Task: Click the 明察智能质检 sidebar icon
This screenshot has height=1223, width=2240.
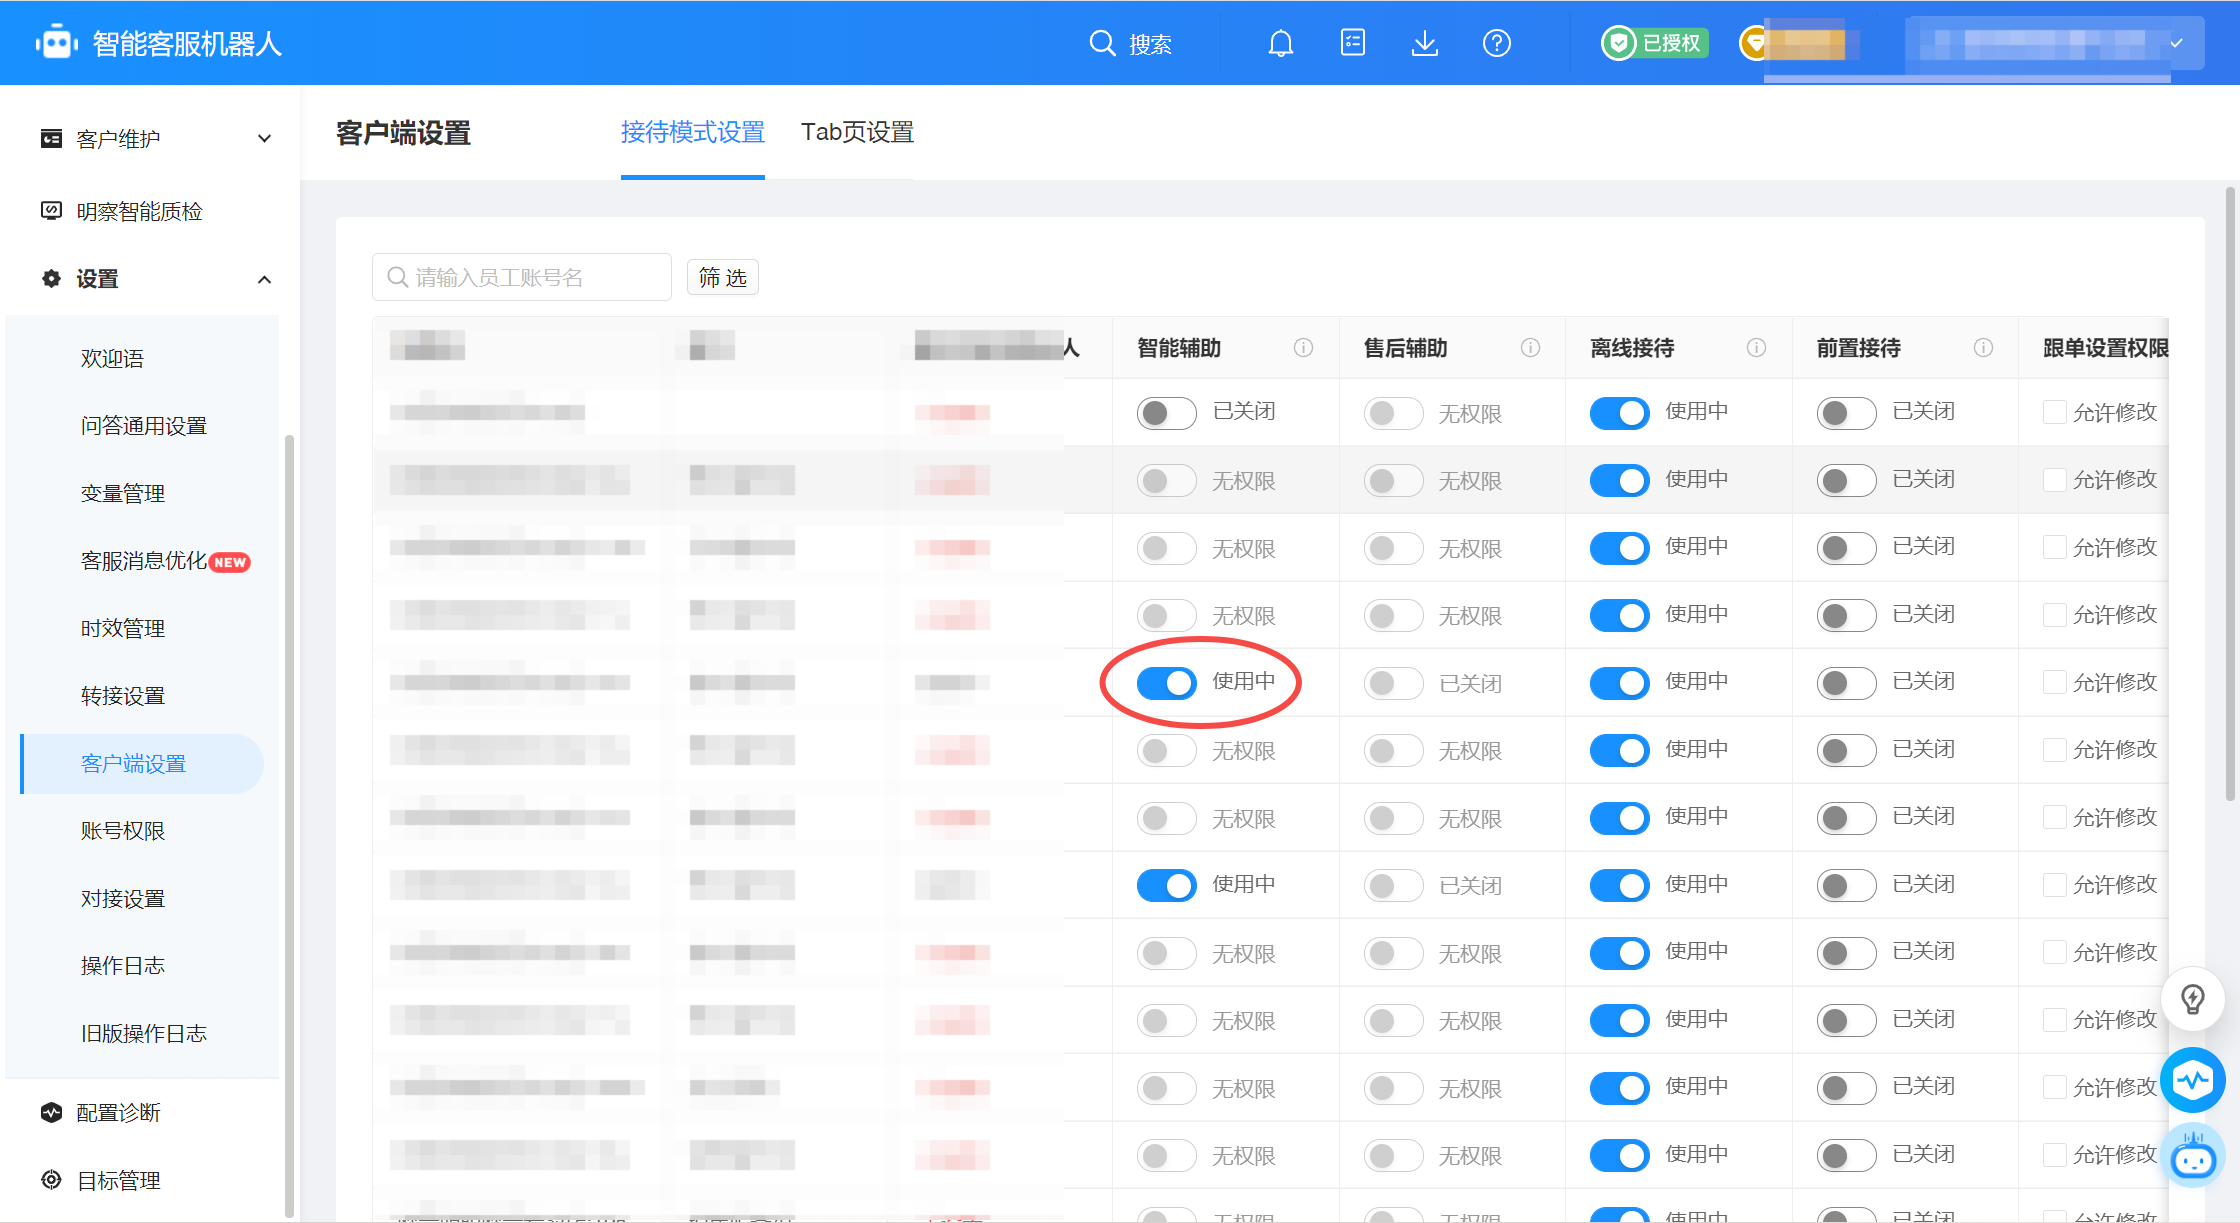Action: coord(51,211)
